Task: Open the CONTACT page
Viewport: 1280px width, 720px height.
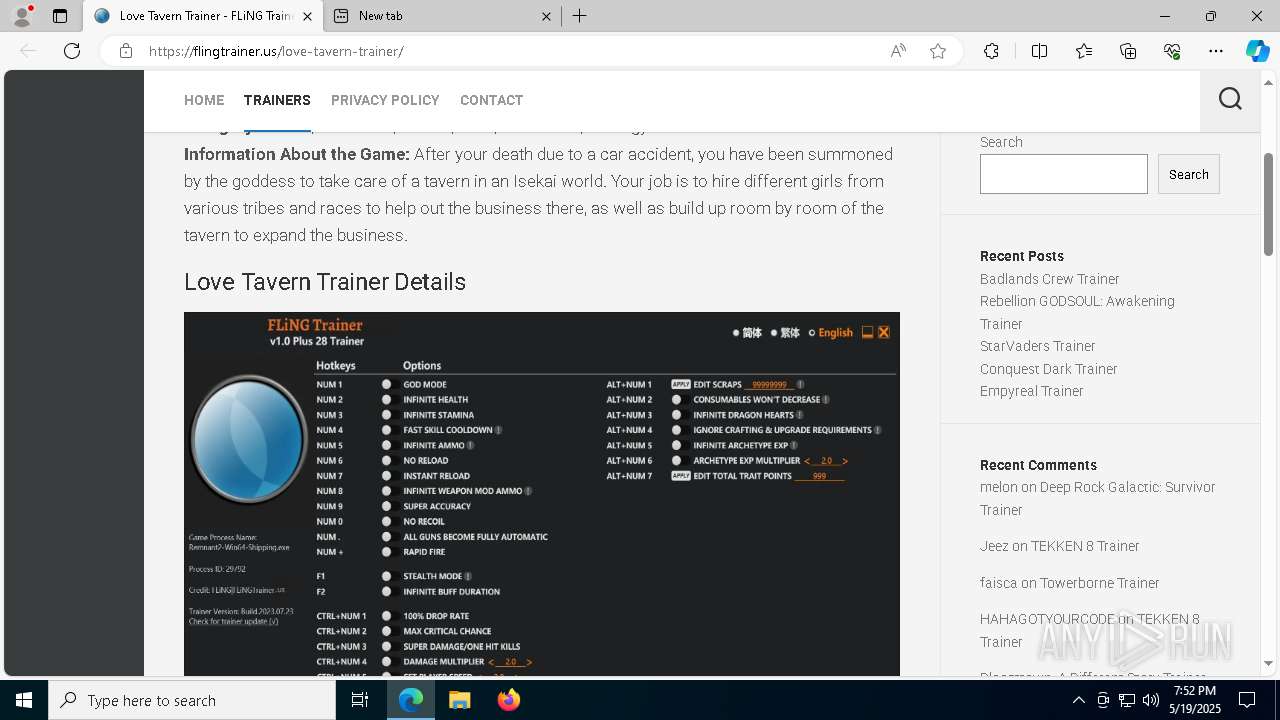Action: [x=491, y=100]
